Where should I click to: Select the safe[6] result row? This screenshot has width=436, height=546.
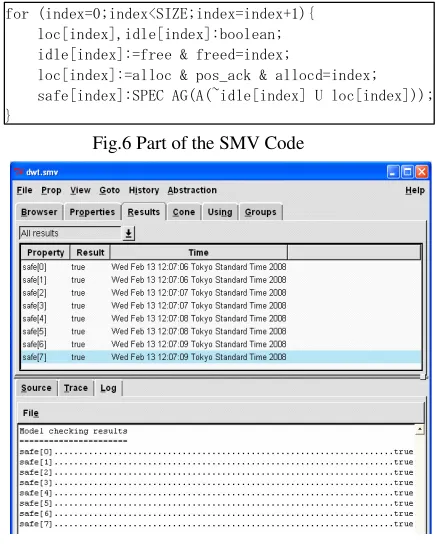click(221, 344)
